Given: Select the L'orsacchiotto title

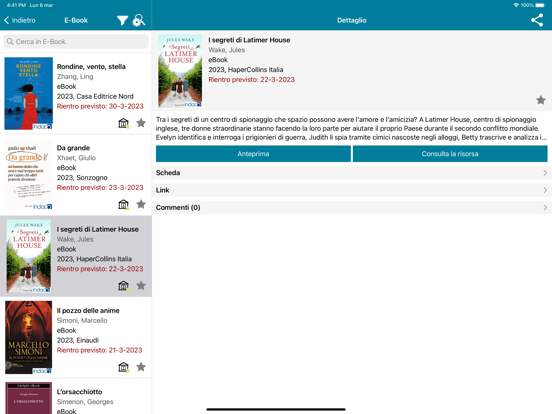Looking at the screenshot, I should tap(79, 392).
